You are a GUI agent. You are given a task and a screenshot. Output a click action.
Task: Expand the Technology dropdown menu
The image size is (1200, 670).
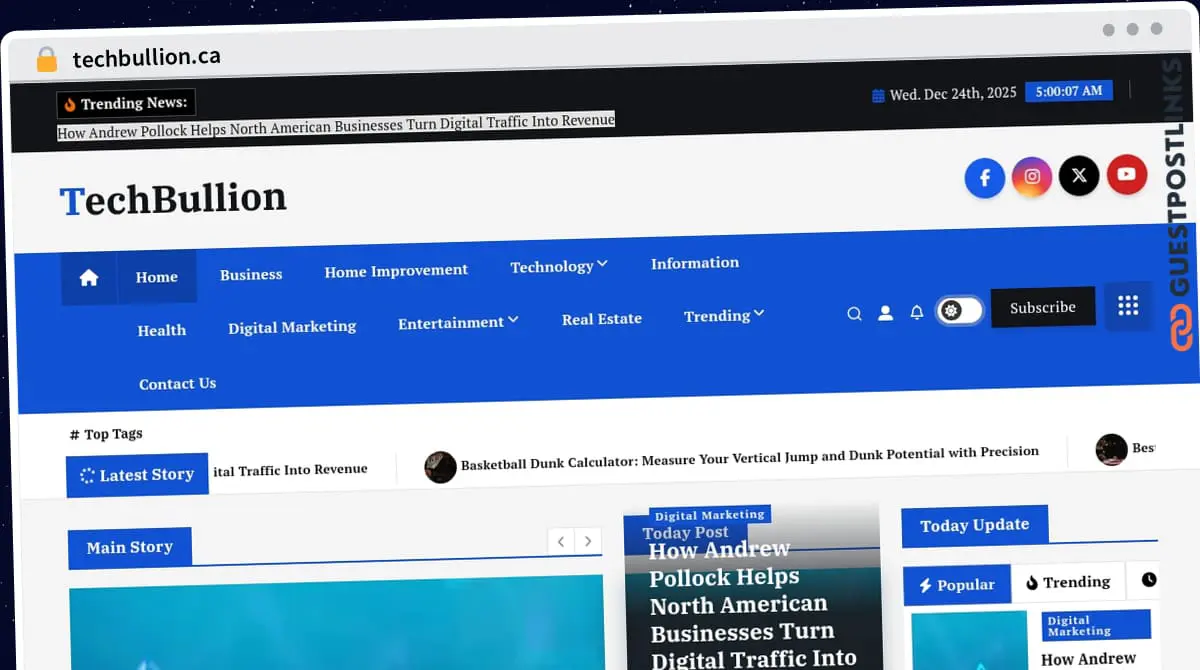click(559, 266)
